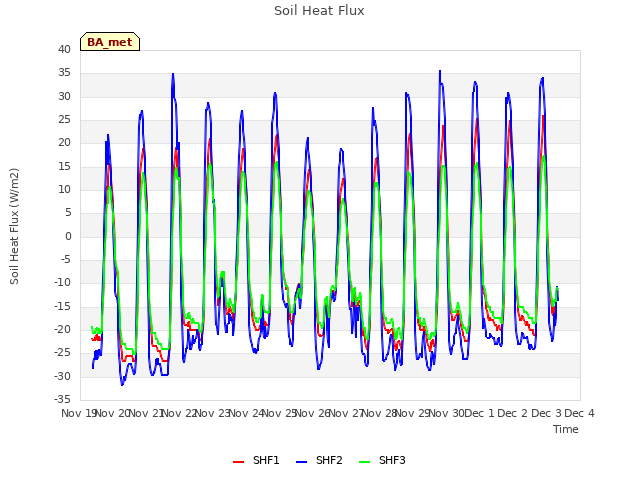Click the -10 y-axis tick label
Screen dimensions: 640x480
[x=62, y=282]
